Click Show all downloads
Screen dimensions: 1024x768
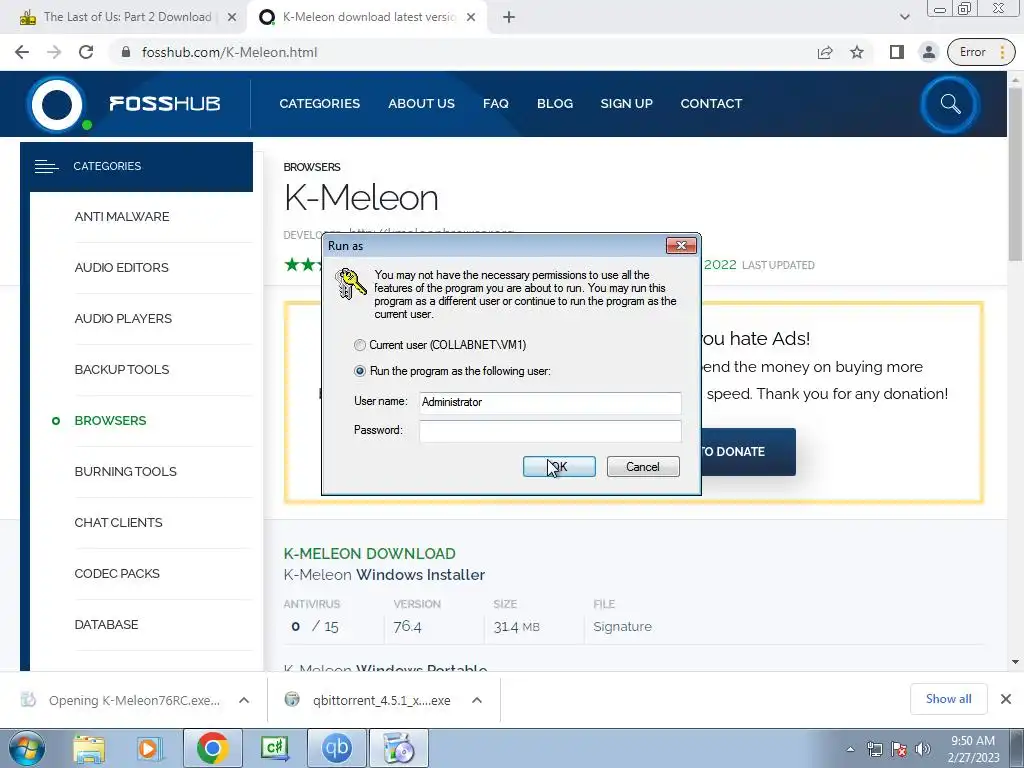(948, 699)
